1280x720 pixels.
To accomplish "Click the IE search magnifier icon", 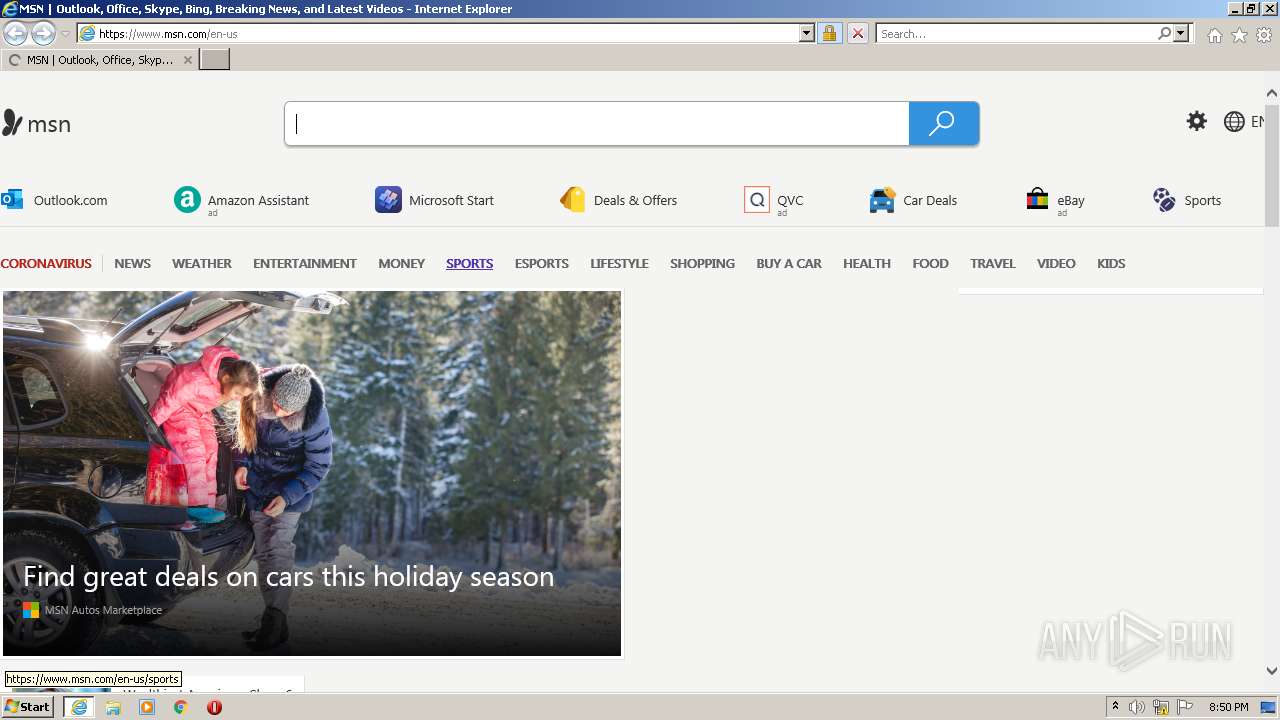I will tap(1164, 33).
